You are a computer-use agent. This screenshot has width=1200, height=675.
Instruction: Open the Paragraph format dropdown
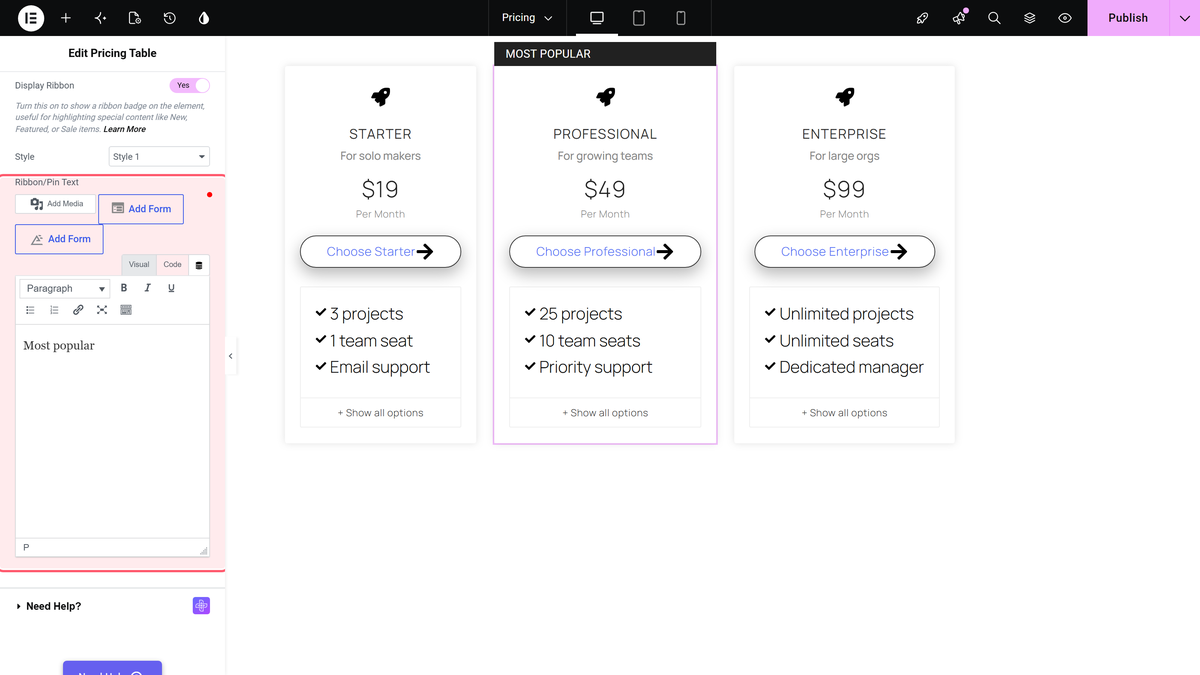coord(65,288)
